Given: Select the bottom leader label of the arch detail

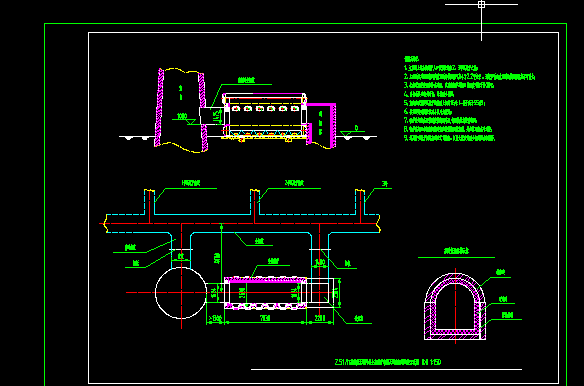Looking at the screenshot, I should 507,315.
